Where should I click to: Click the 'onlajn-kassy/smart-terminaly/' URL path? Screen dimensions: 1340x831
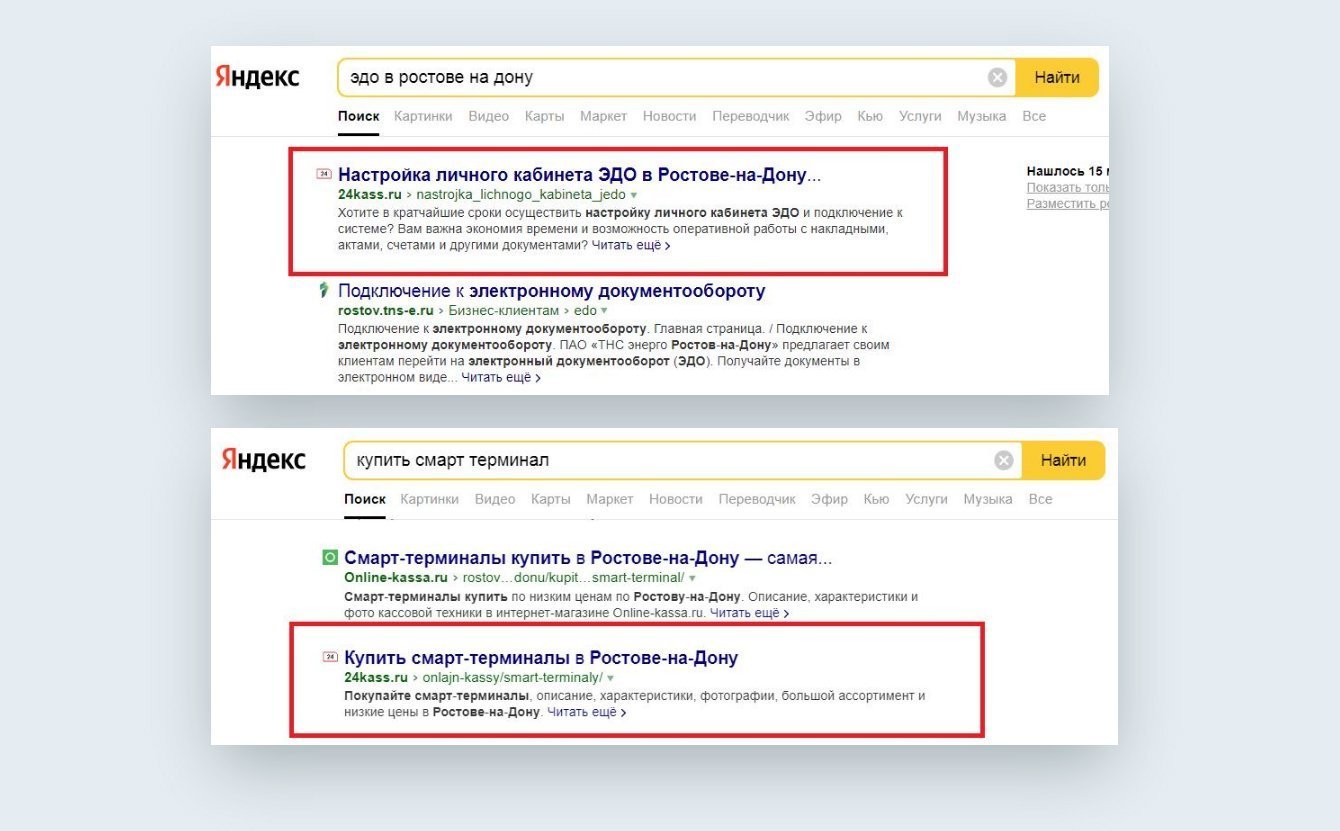pos(513,678)
